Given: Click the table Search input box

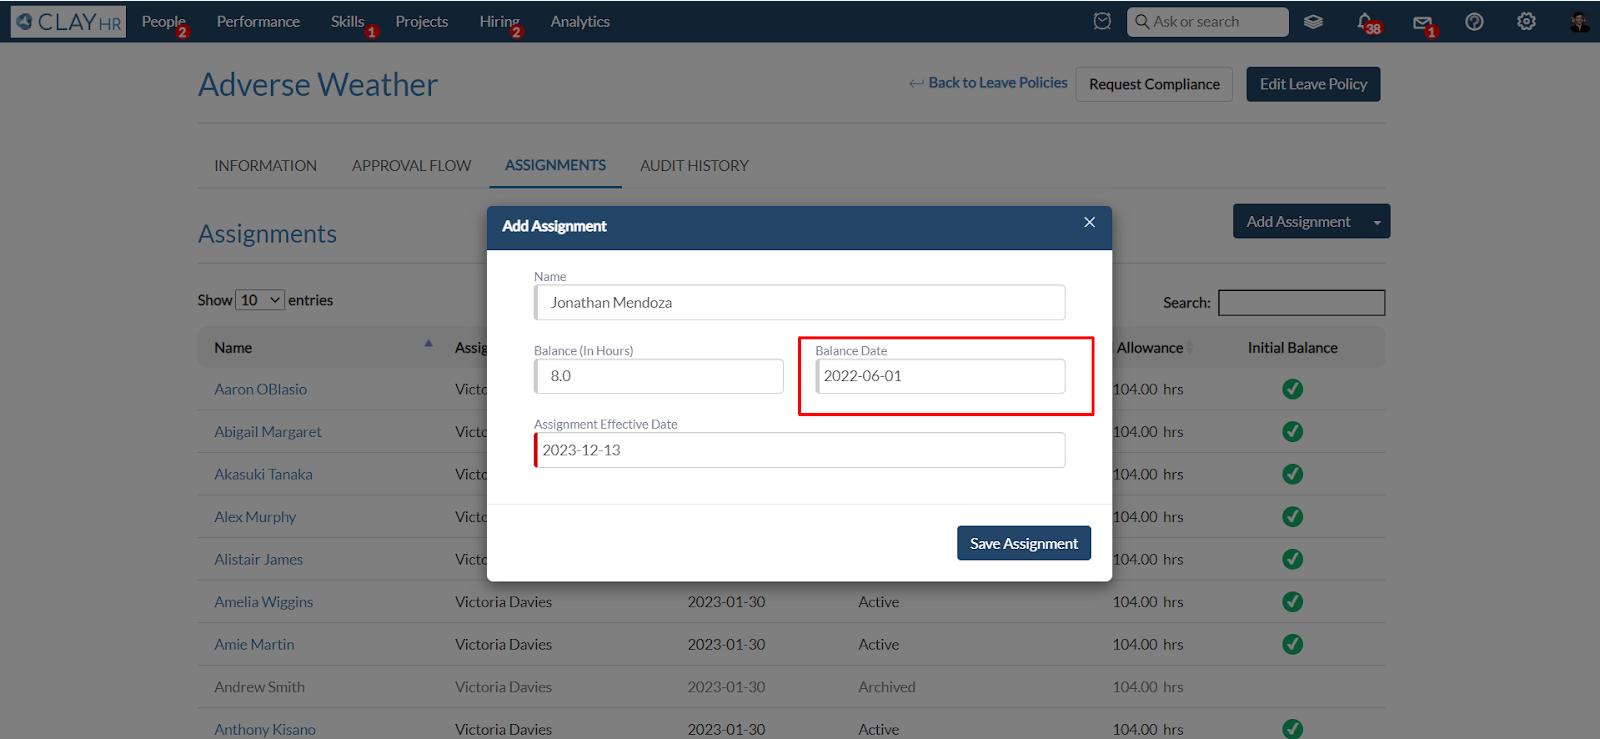Looking at the screenshot, I should point(1301,302).
